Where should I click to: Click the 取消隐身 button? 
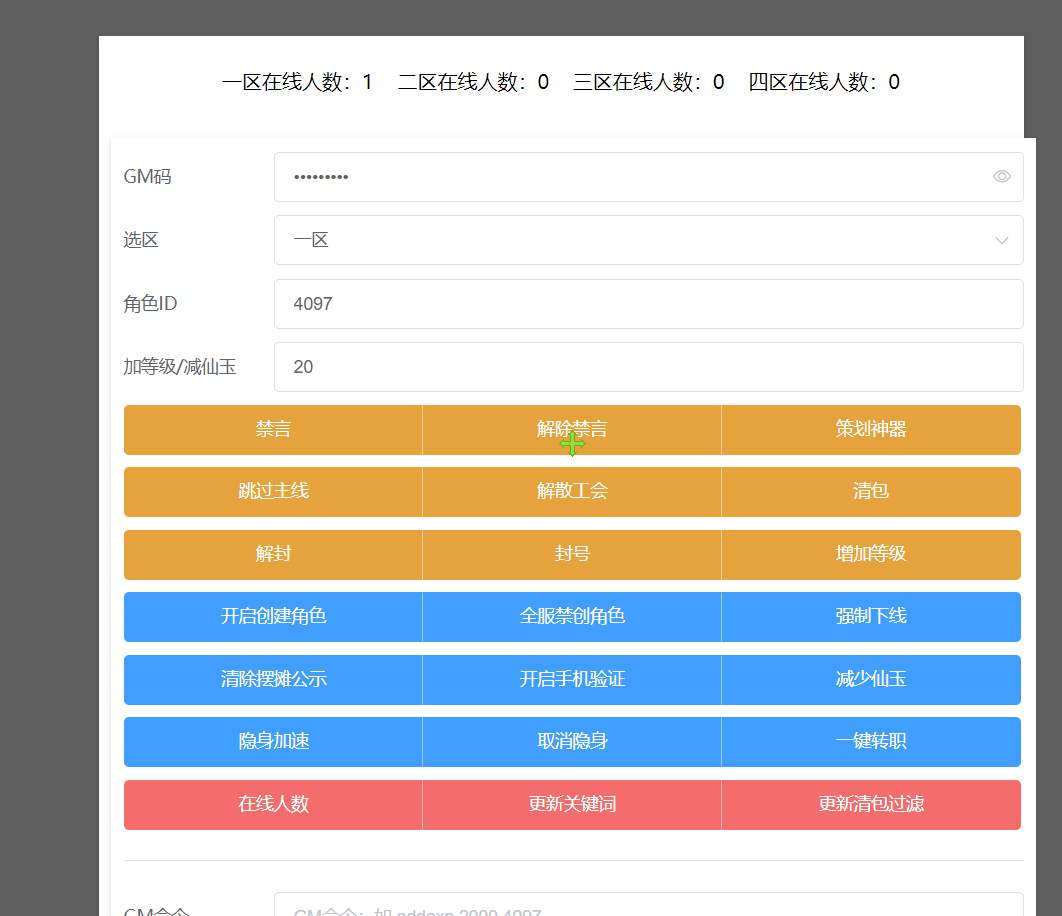[572, 742]
